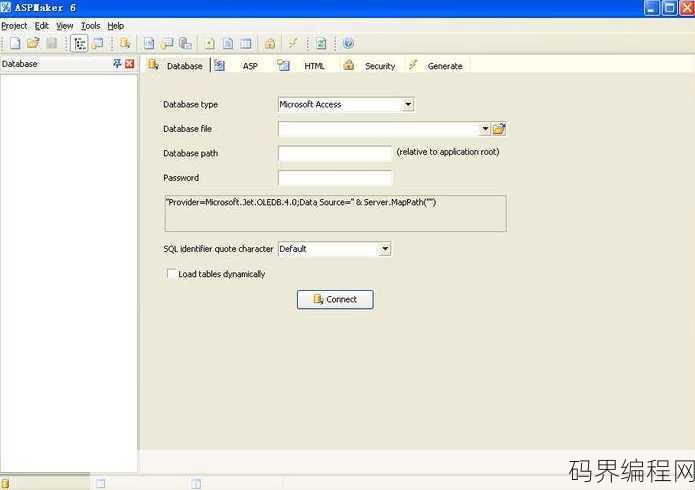This screenshot has height=490, width=695.
Task: Open the Database type dropdown
Action: (x=408, y=105)
